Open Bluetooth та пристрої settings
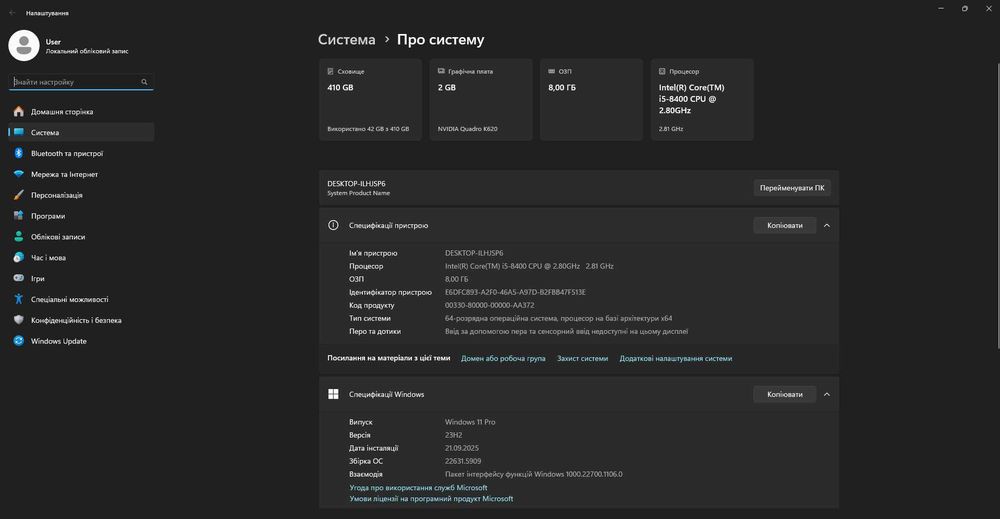This screenshot has width=1000, height=519. click(x=66, y=153)
